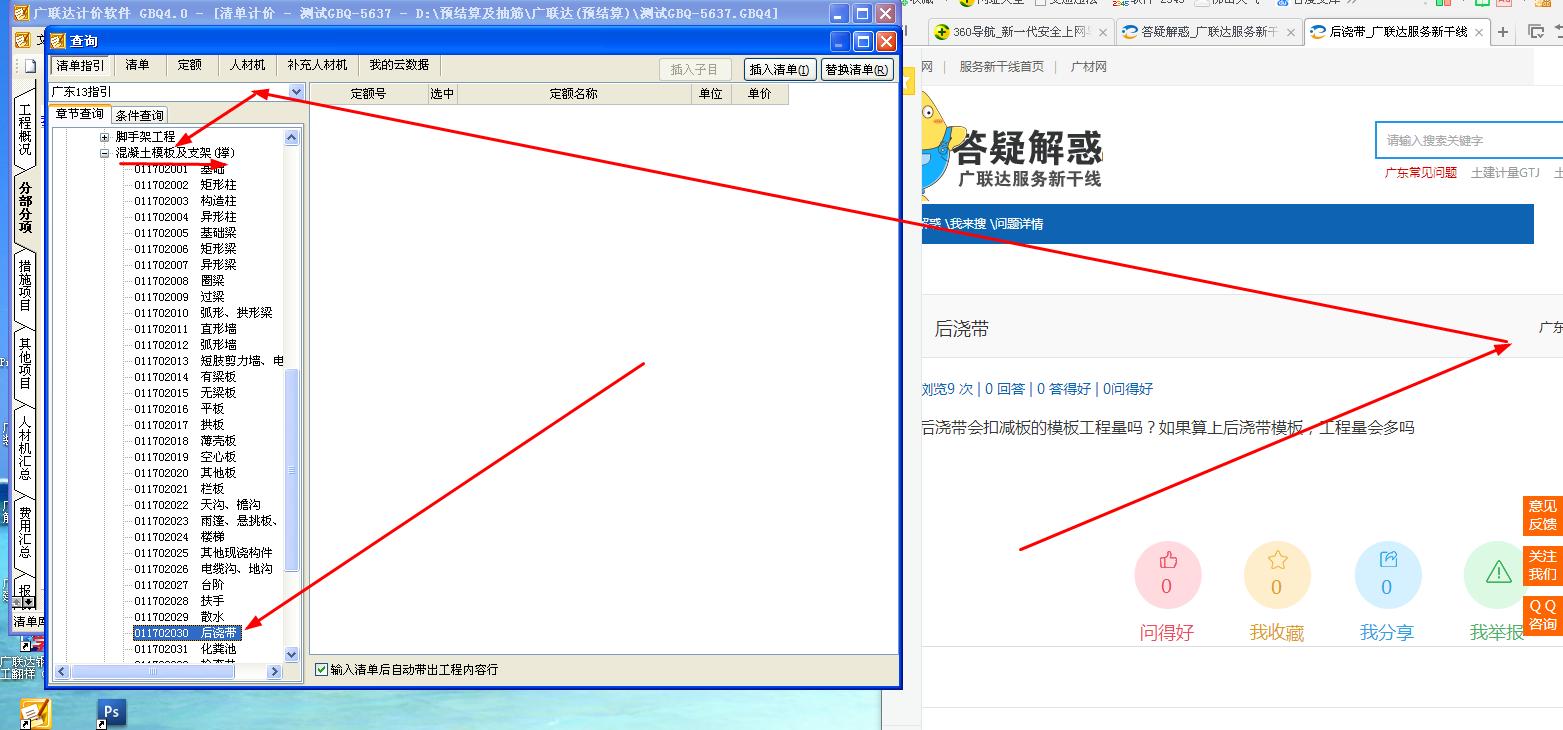The height and width of the screenshot is (730, 1563).
Task: Open the 措施项目 vertical tab
Action: (25, 285)
